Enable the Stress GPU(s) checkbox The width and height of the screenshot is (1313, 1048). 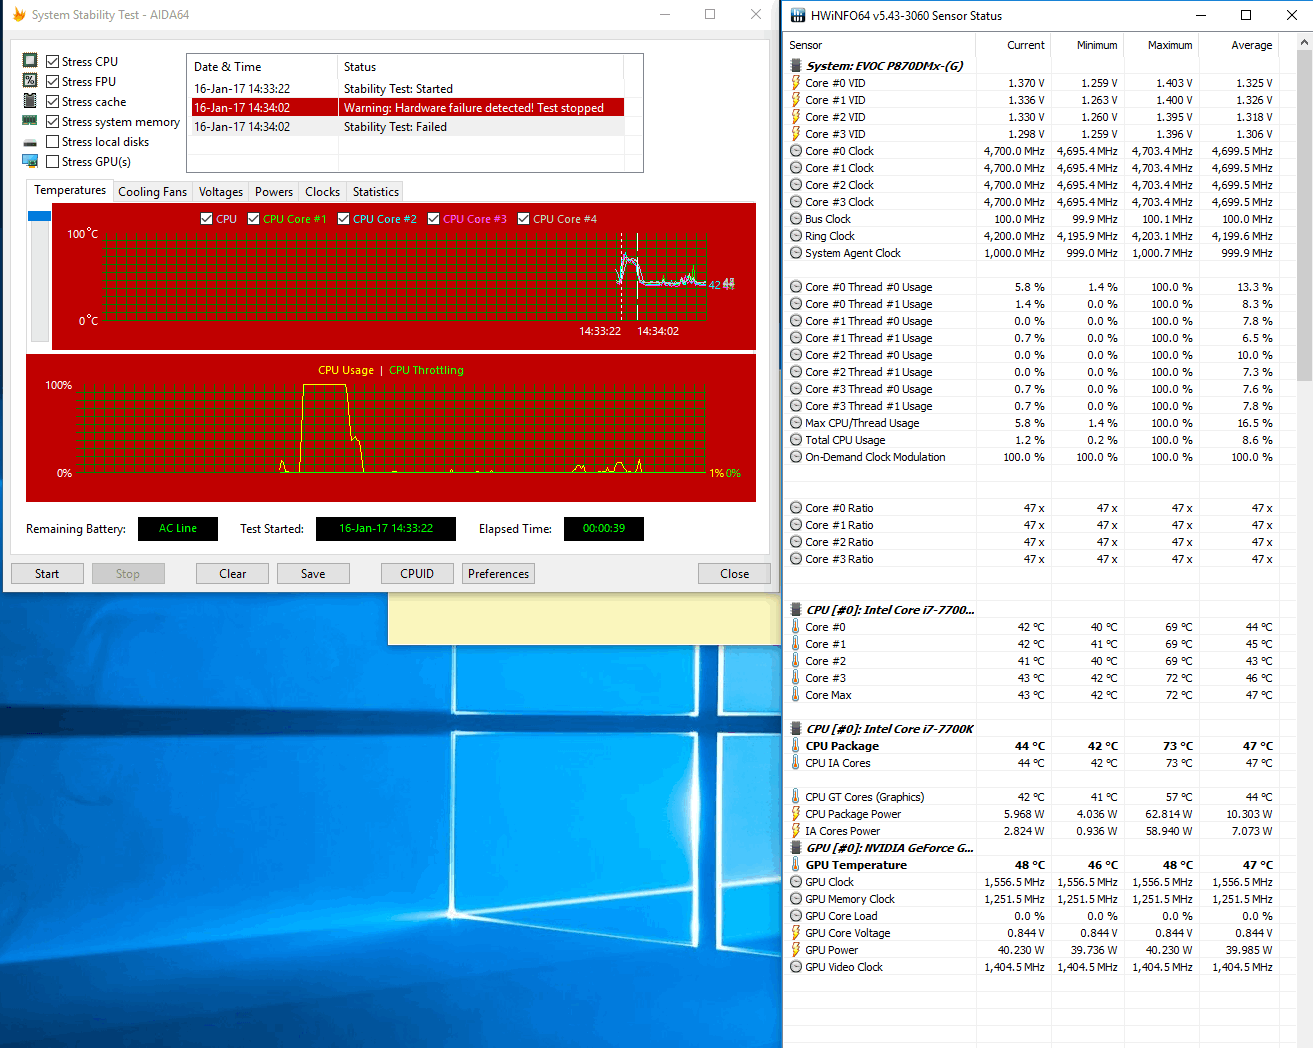[52, 161]
